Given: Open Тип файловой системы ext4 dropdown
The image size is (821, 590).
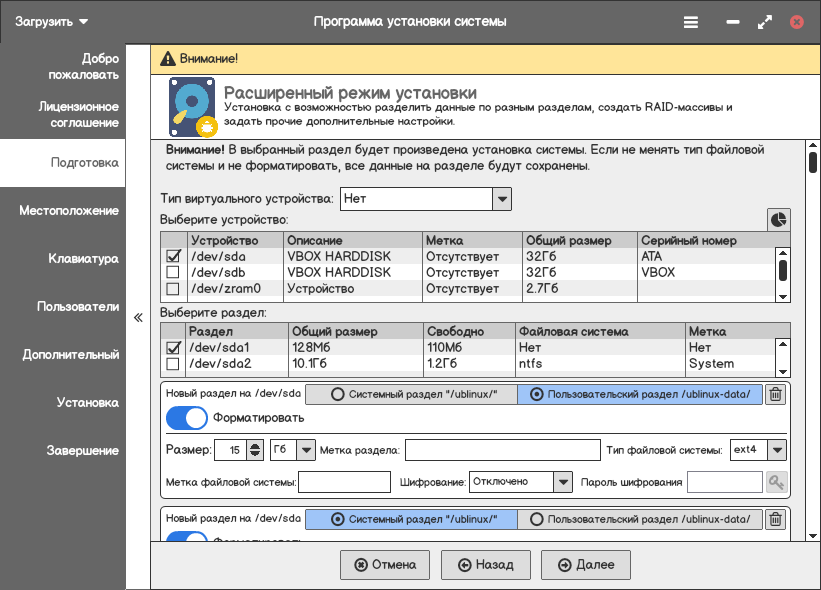Looking at the screenshot, I should [777, 450].
